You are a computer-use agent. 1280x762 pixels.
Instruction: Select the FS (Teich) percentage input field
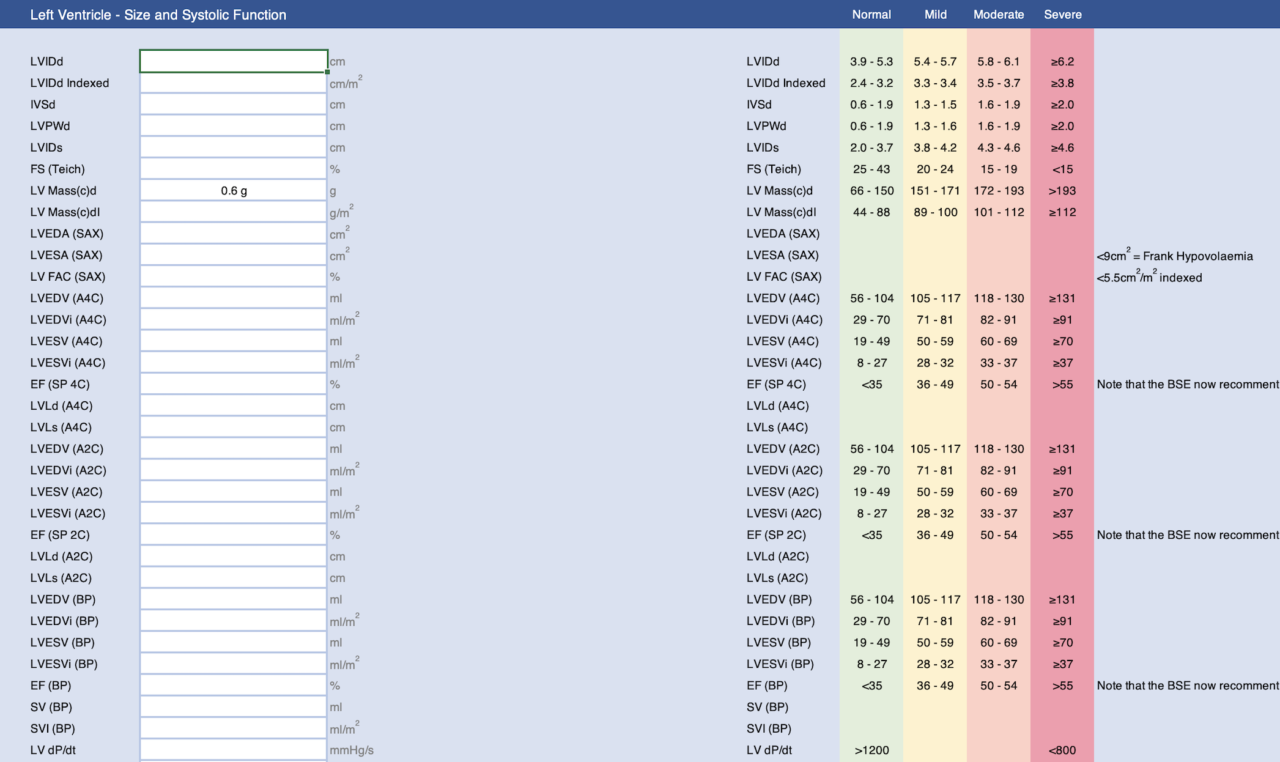233,169
